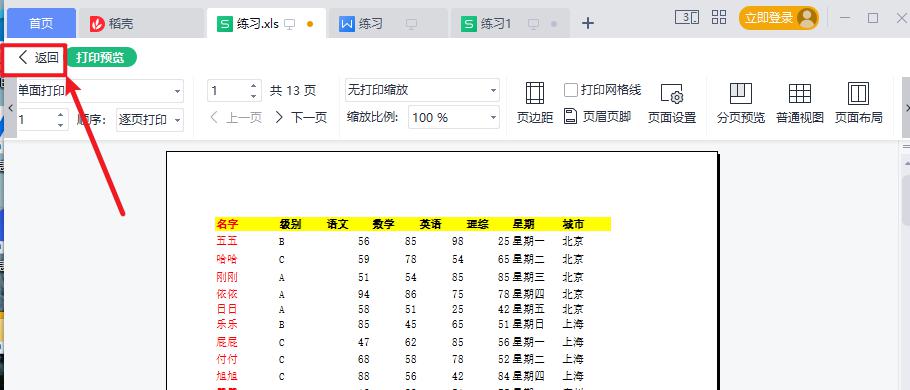Click the user avatar icon
Image resolution: width=910 pixels, height=390 pixels.
tap(807, 18)
